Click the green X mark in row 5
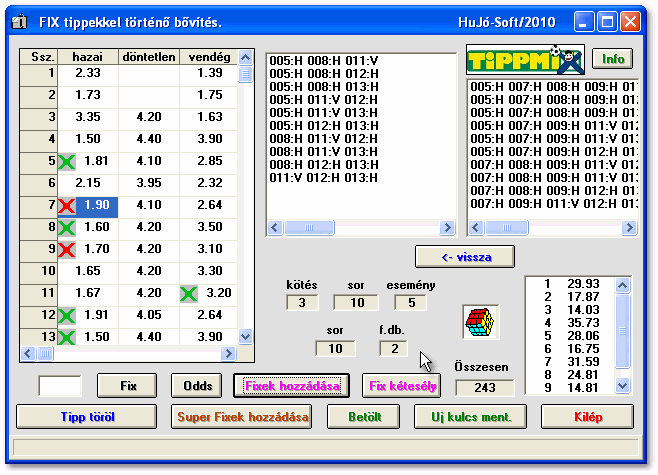The width and height of the screenshot is (658, 475). pyautogui.click(x=67, y=162)
